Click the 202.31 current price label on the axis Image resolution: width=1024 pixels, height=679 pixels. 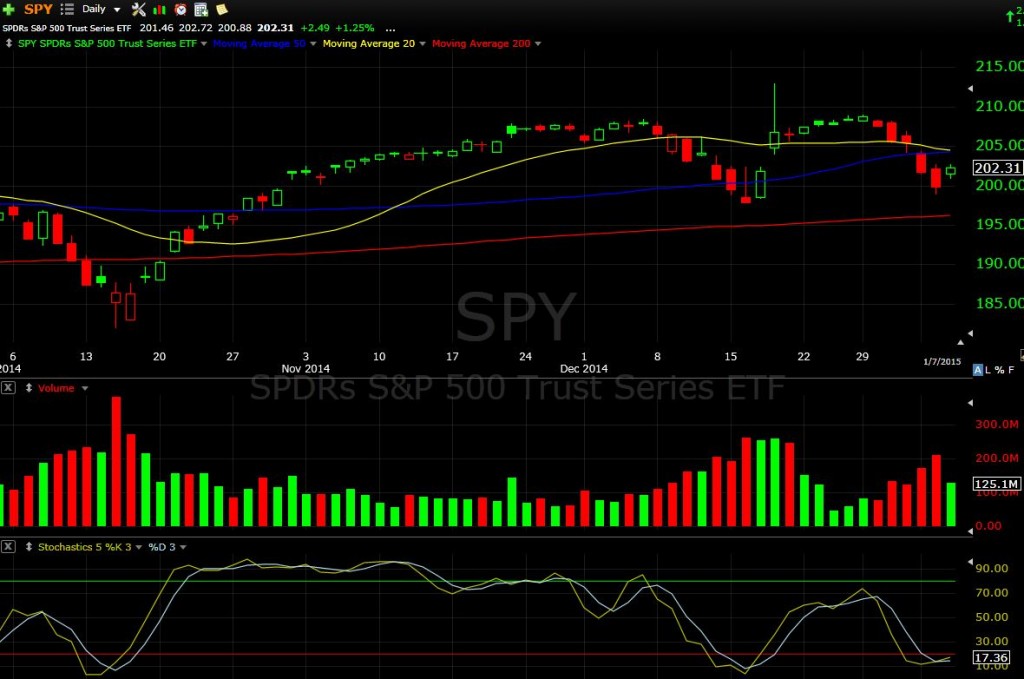coord(997,168)
